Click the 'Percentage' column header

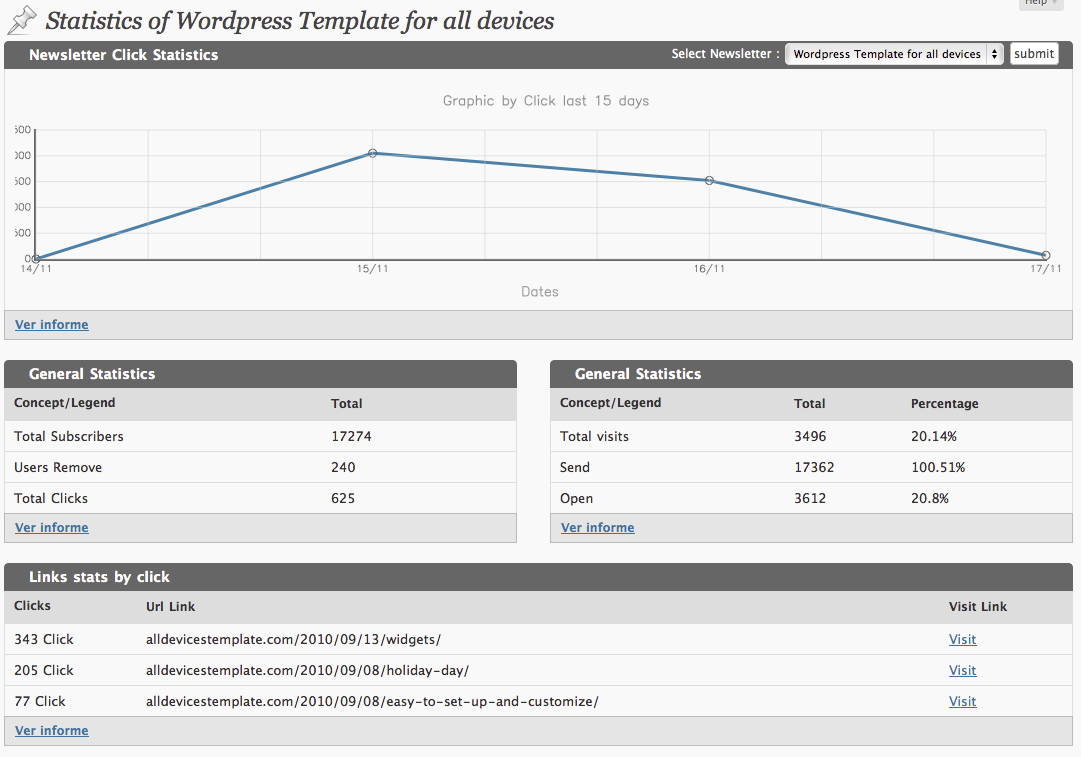pos(944,404)
